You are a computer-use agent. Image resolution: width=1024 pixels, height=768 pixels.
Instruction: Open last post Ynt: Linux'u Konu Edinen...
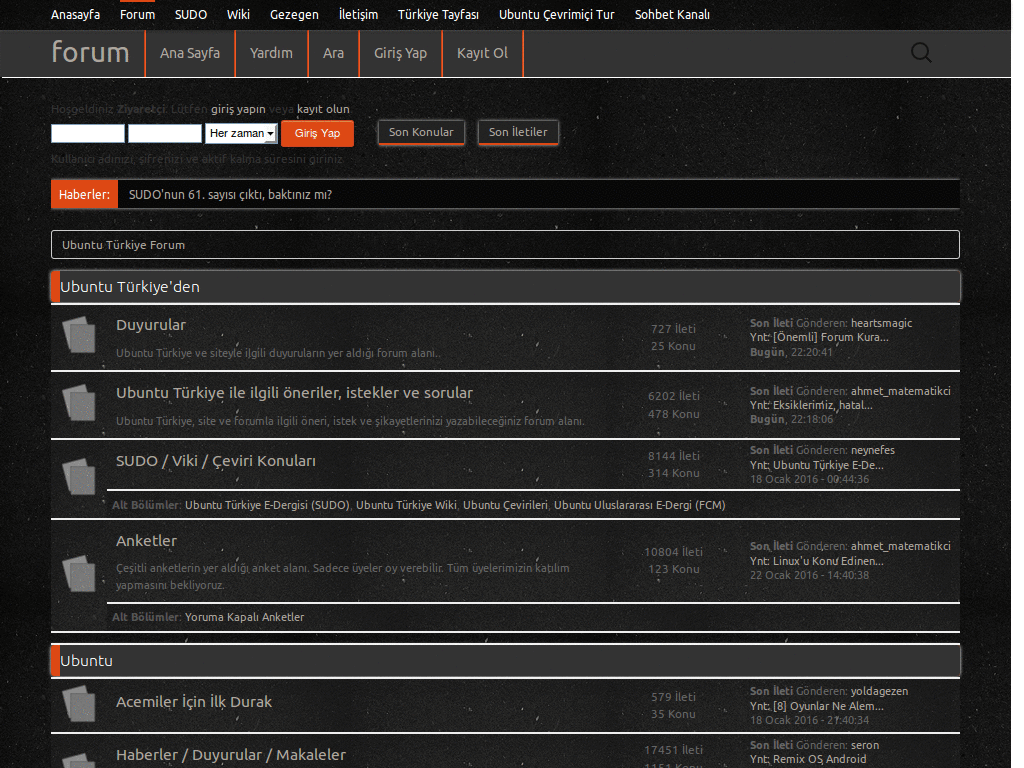click(816, 561)
